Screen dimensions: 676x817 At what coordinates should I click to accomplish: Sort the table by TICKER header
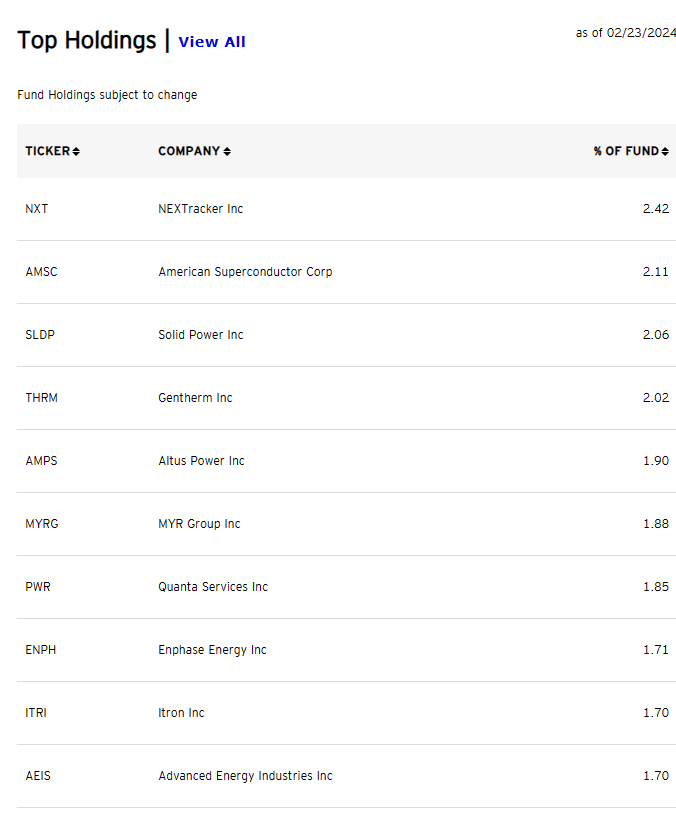pyautogui.click(x=47, y=151)
